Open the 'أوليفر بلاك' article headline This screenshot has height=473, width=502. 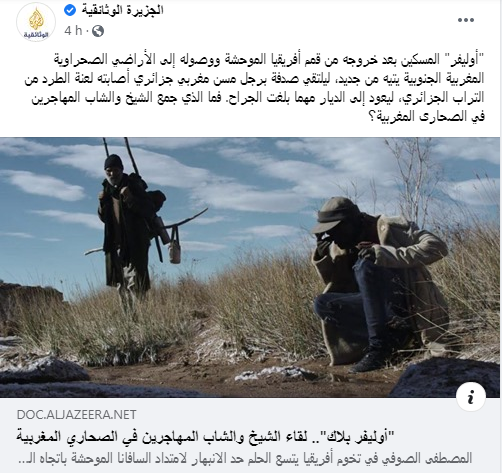tap(205, 436)
